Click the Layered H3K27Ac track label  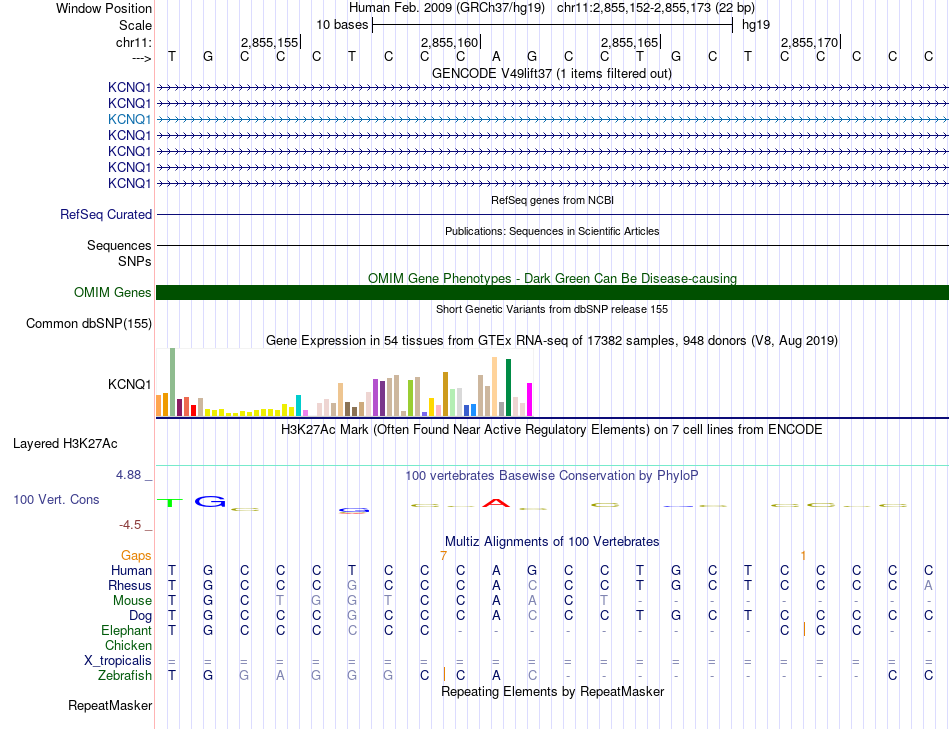[65, 443]
